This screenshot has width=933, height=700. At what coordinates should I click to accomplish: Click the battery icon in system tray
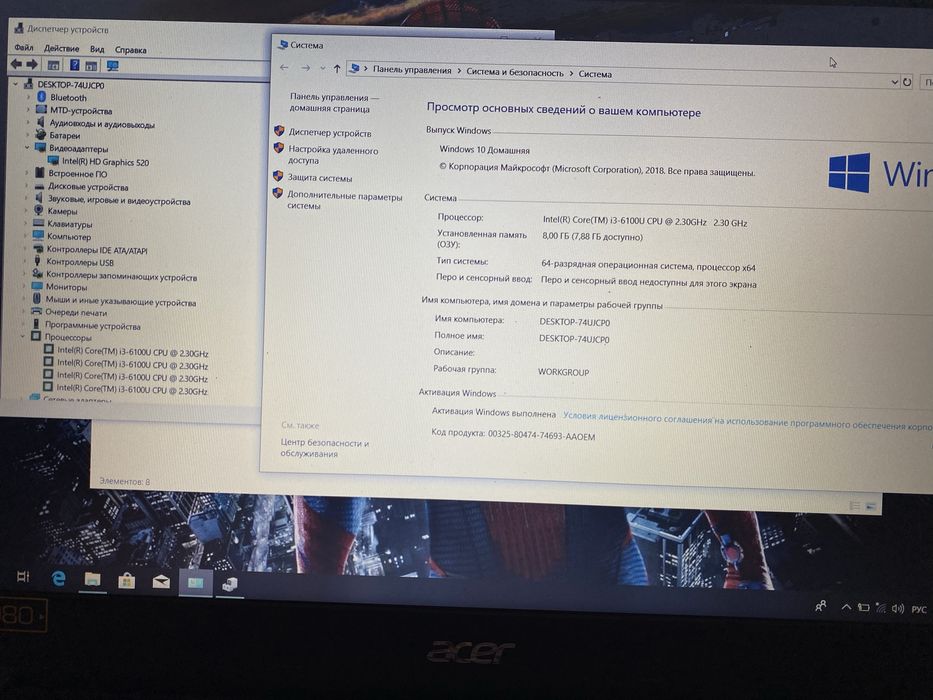pyautogui.click(x=863, y=607)
